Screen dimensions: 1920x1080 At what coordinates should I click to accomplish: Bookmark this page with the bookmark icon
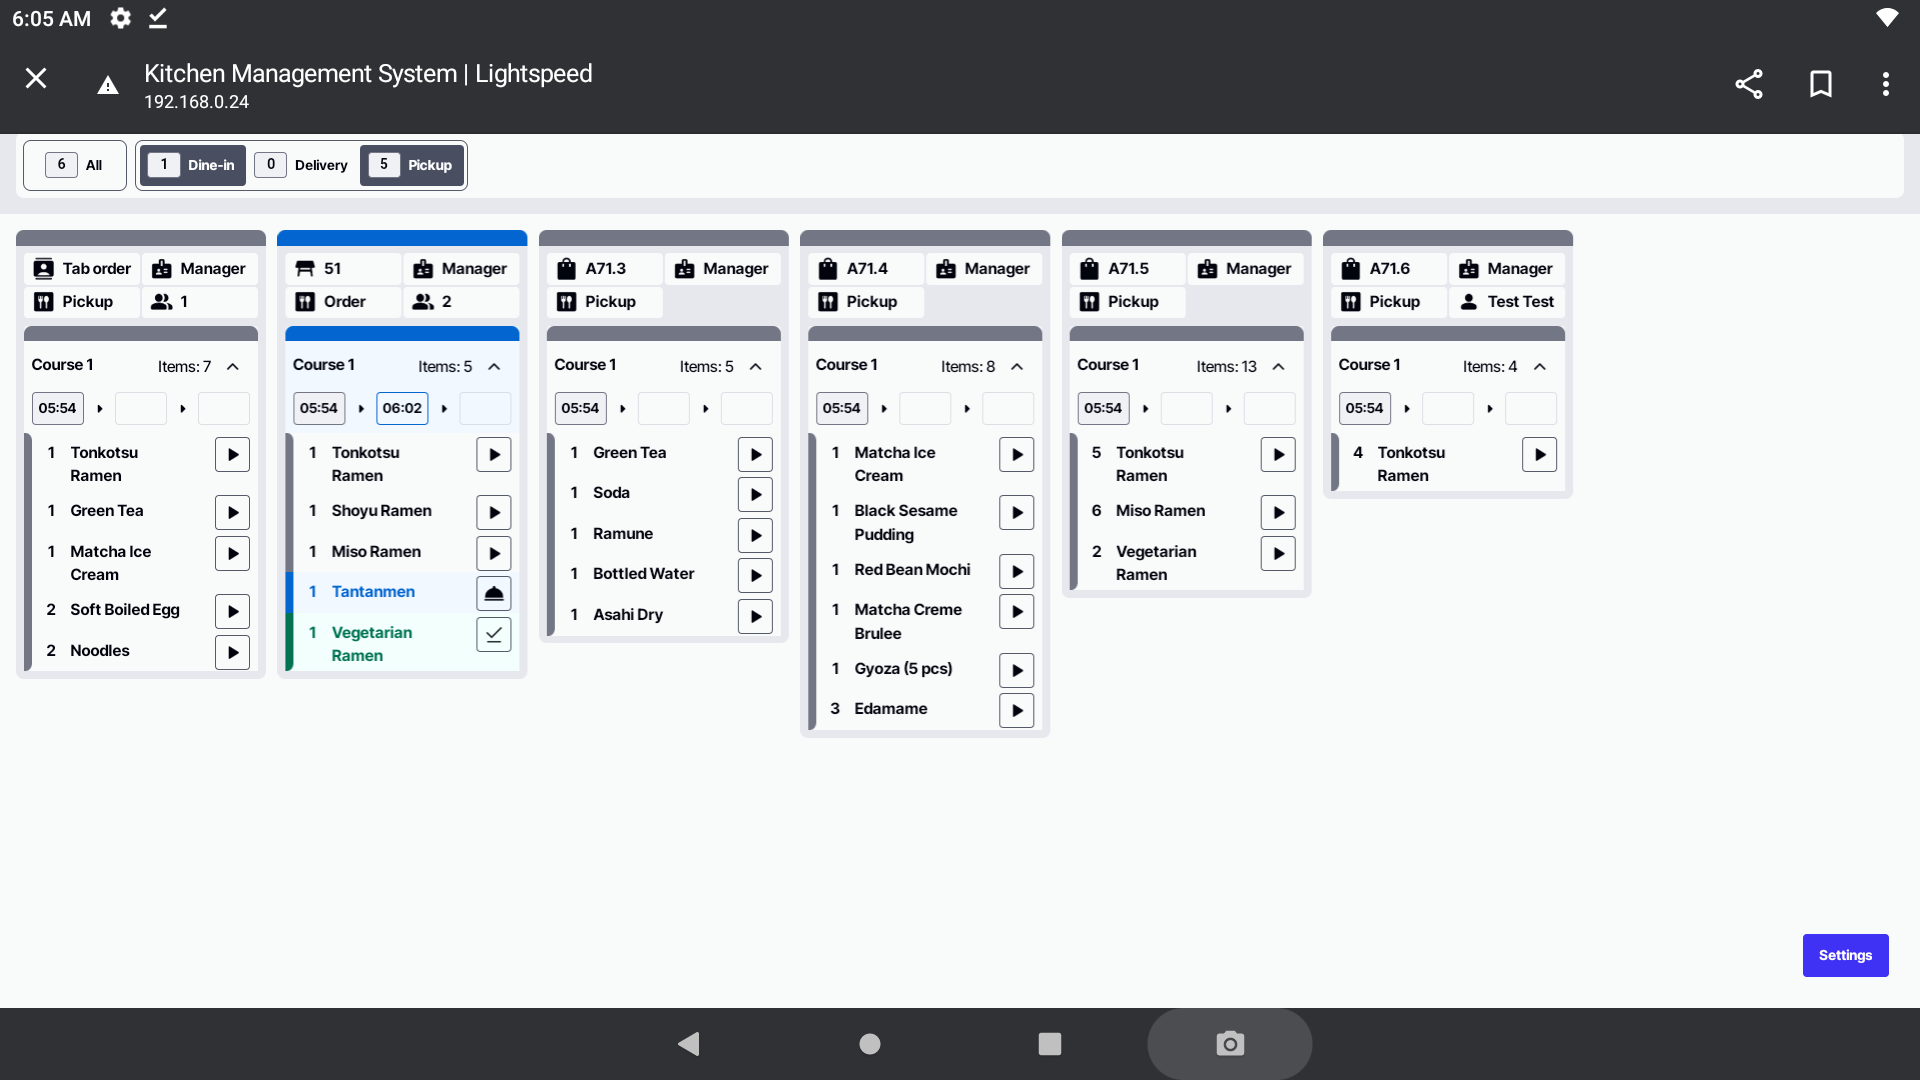click(1820, 84)
